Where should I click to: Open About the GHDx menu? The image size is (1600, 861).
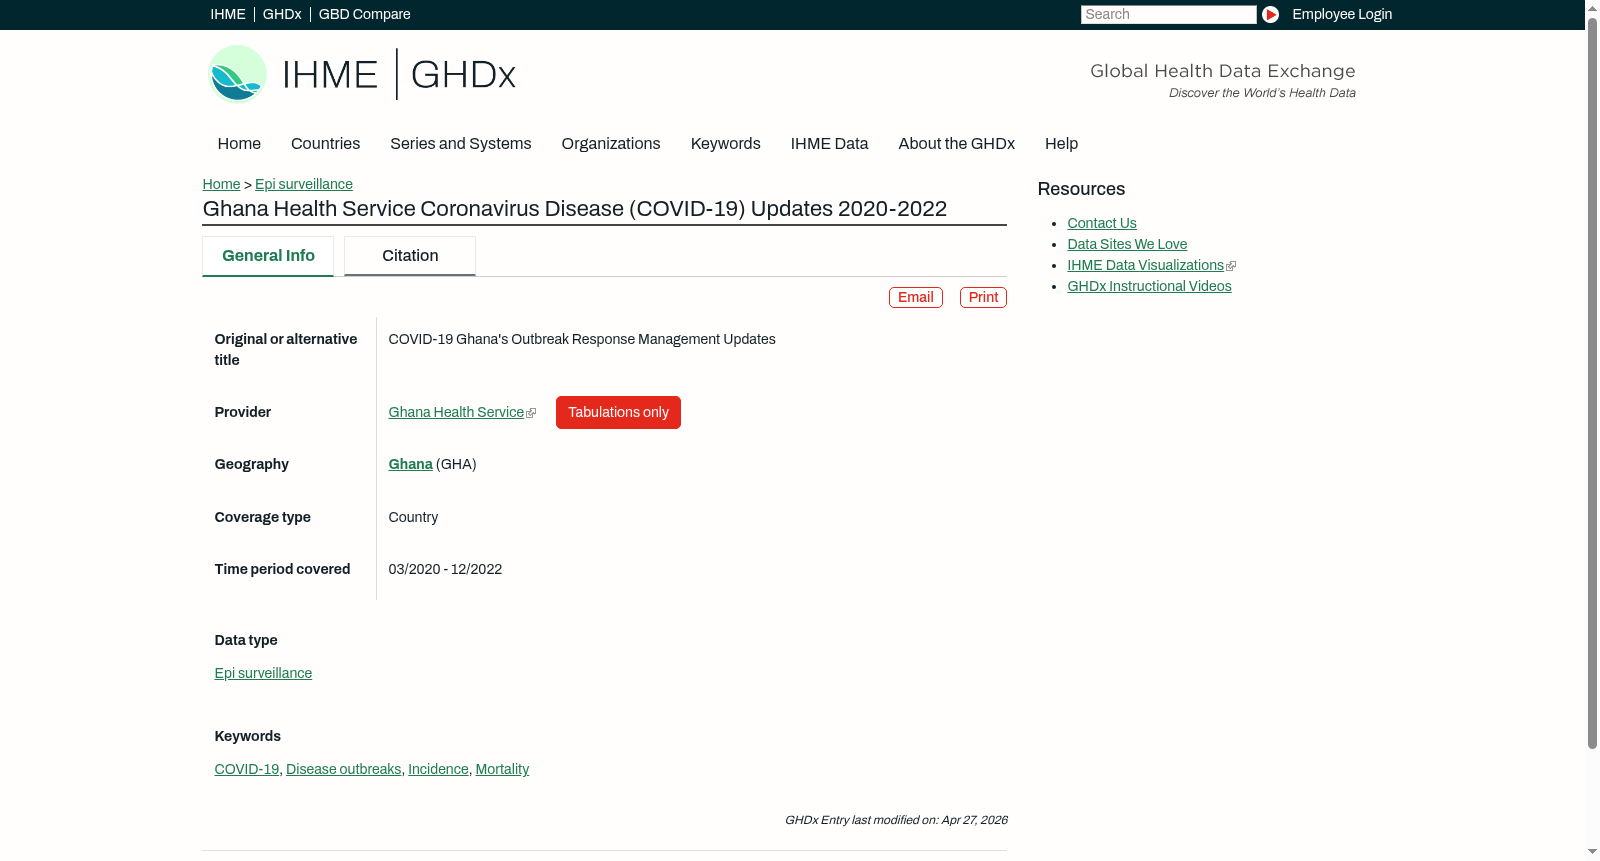(957, 144)
